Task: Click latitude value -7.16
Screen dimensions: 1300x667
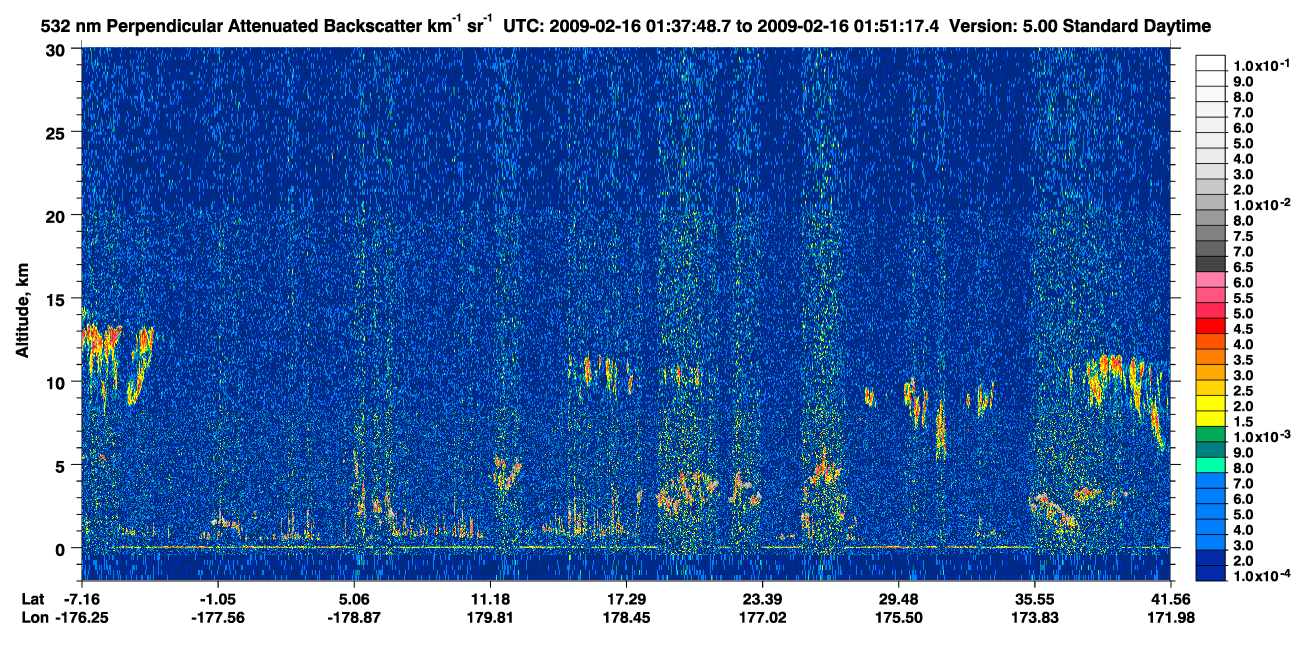Action: 82,599
